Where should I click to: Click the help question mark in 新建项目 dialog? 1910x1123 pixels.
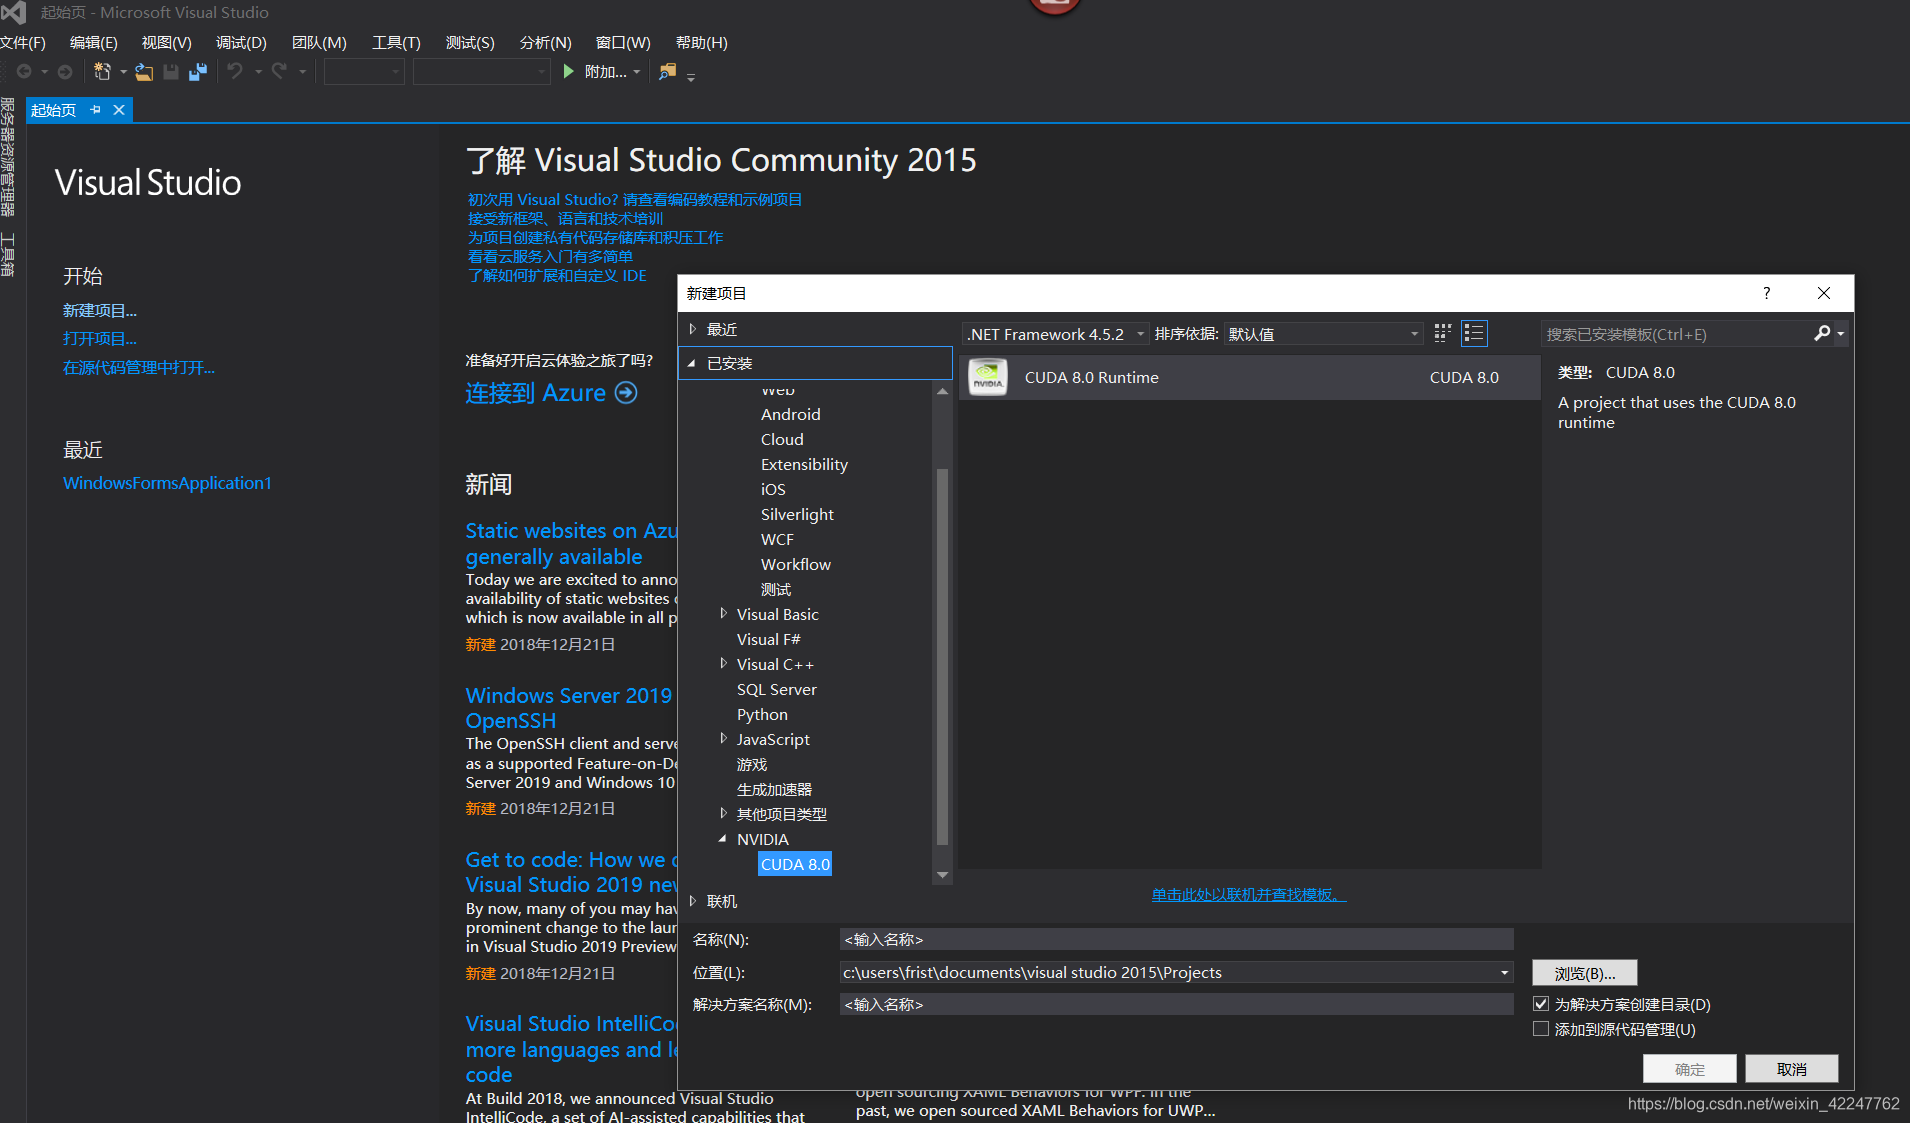click(1766, 293)
